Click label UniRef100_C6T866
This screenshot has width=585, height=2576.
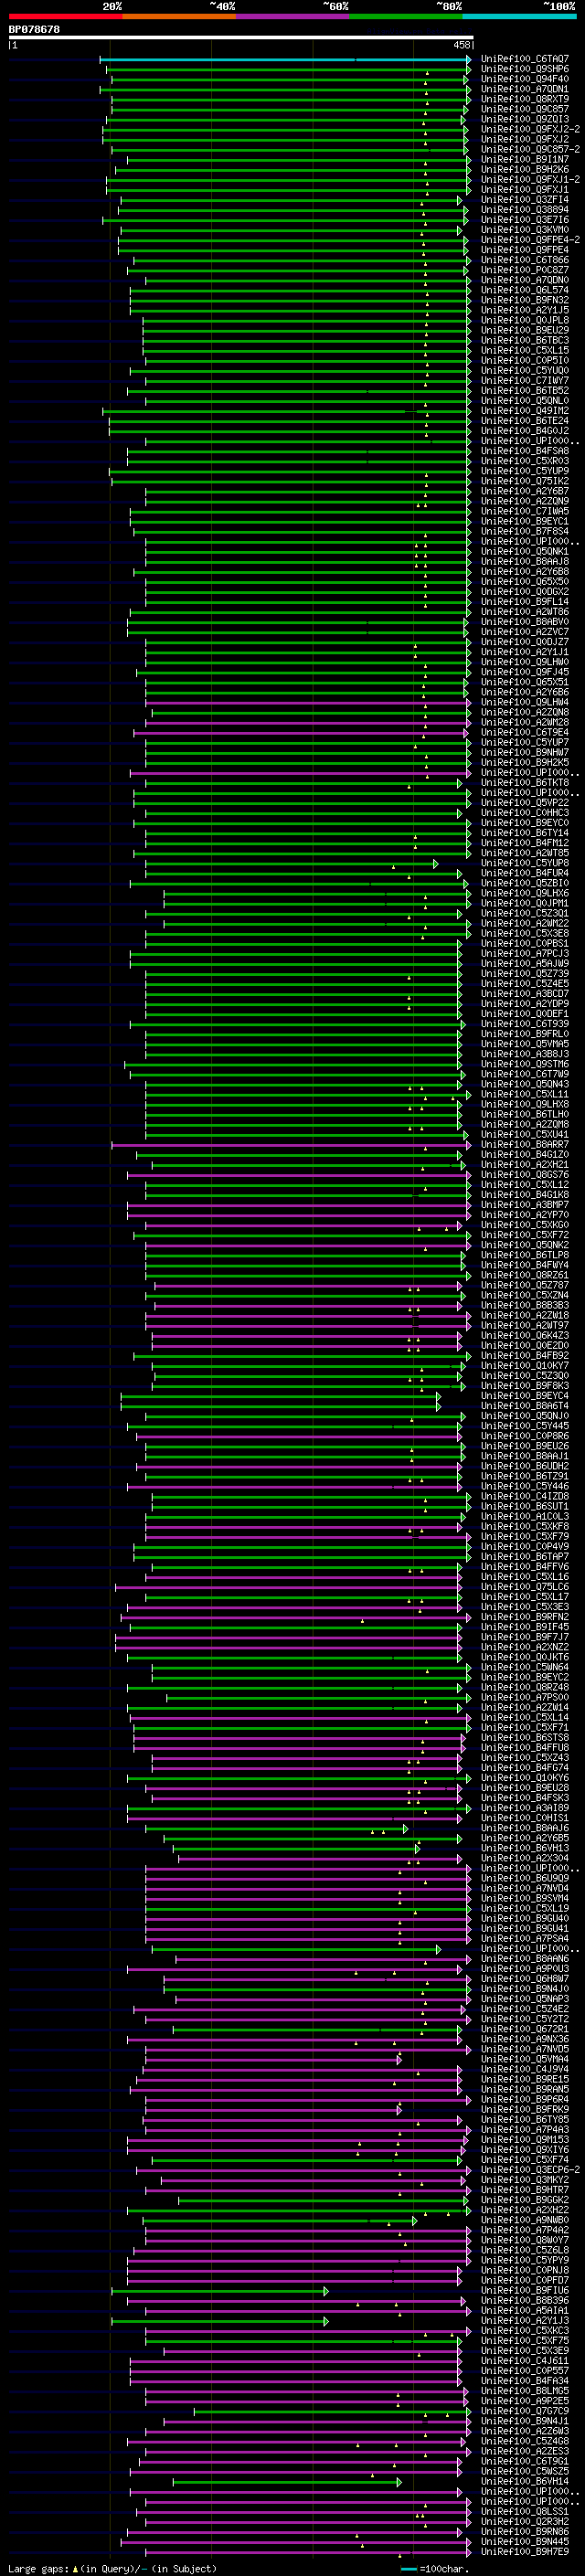(524, 261)
